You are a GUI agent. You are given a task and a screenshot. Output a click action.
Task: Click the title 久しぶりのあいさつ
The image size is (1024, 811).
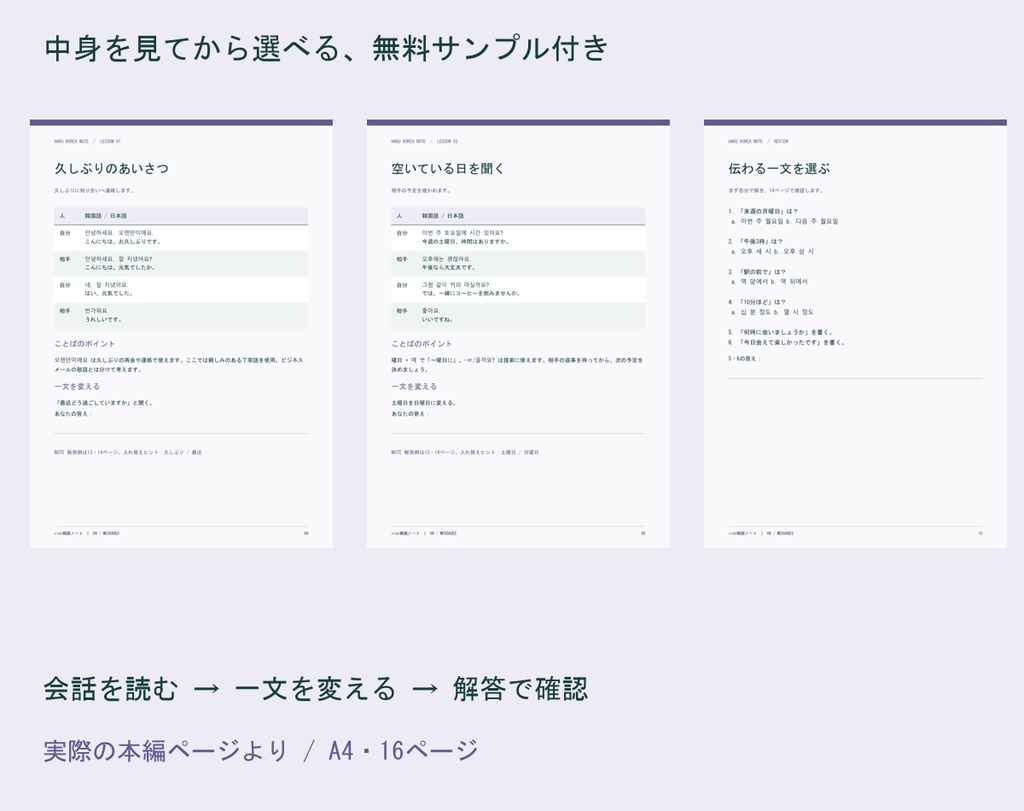tap(112, 168)
